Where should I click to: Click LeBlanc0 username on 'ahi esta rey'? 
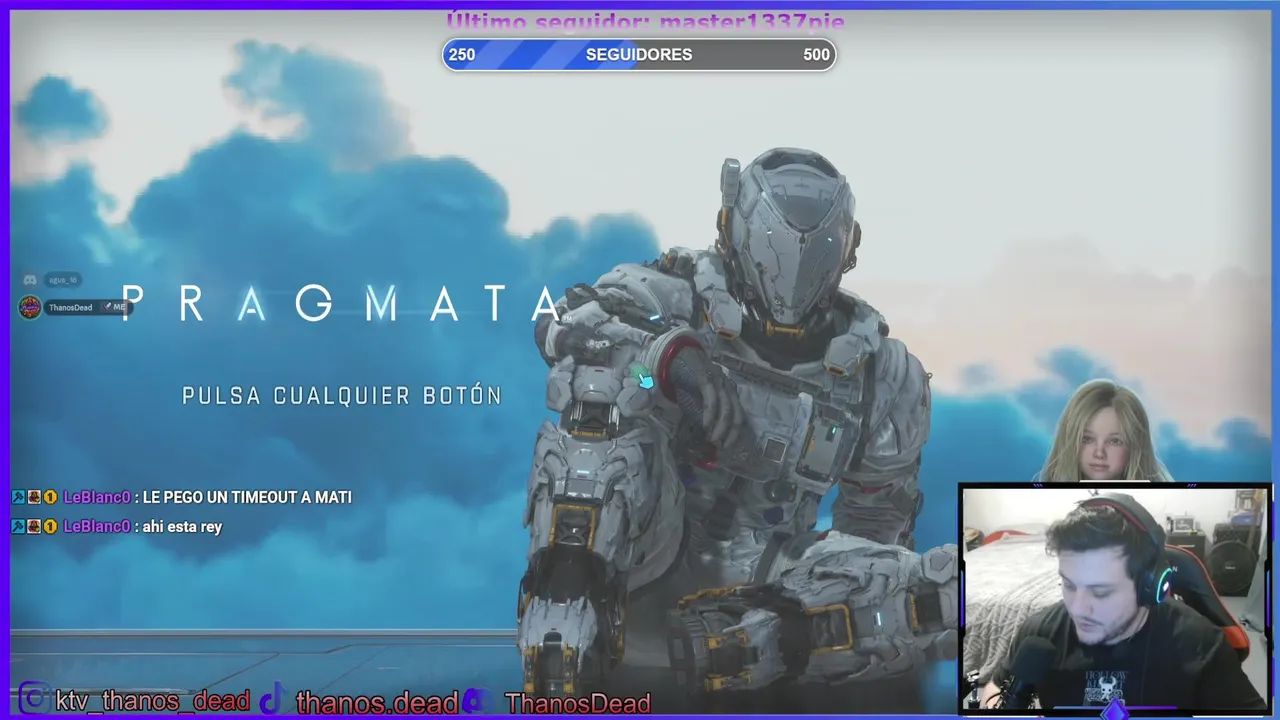coord(96,527)
